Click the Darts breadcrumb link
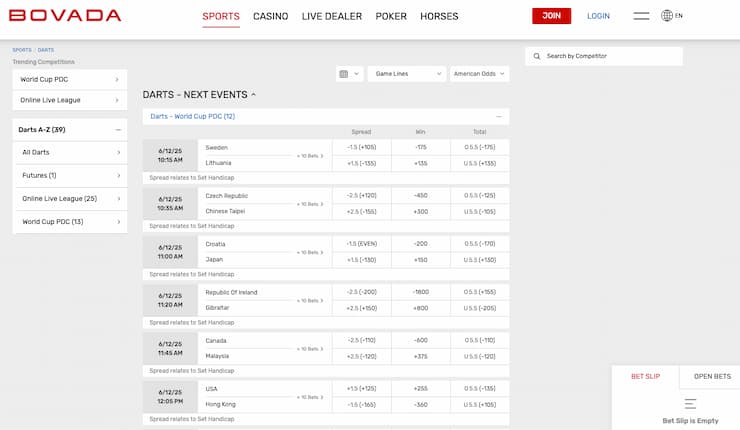 (x=46, y=50)
